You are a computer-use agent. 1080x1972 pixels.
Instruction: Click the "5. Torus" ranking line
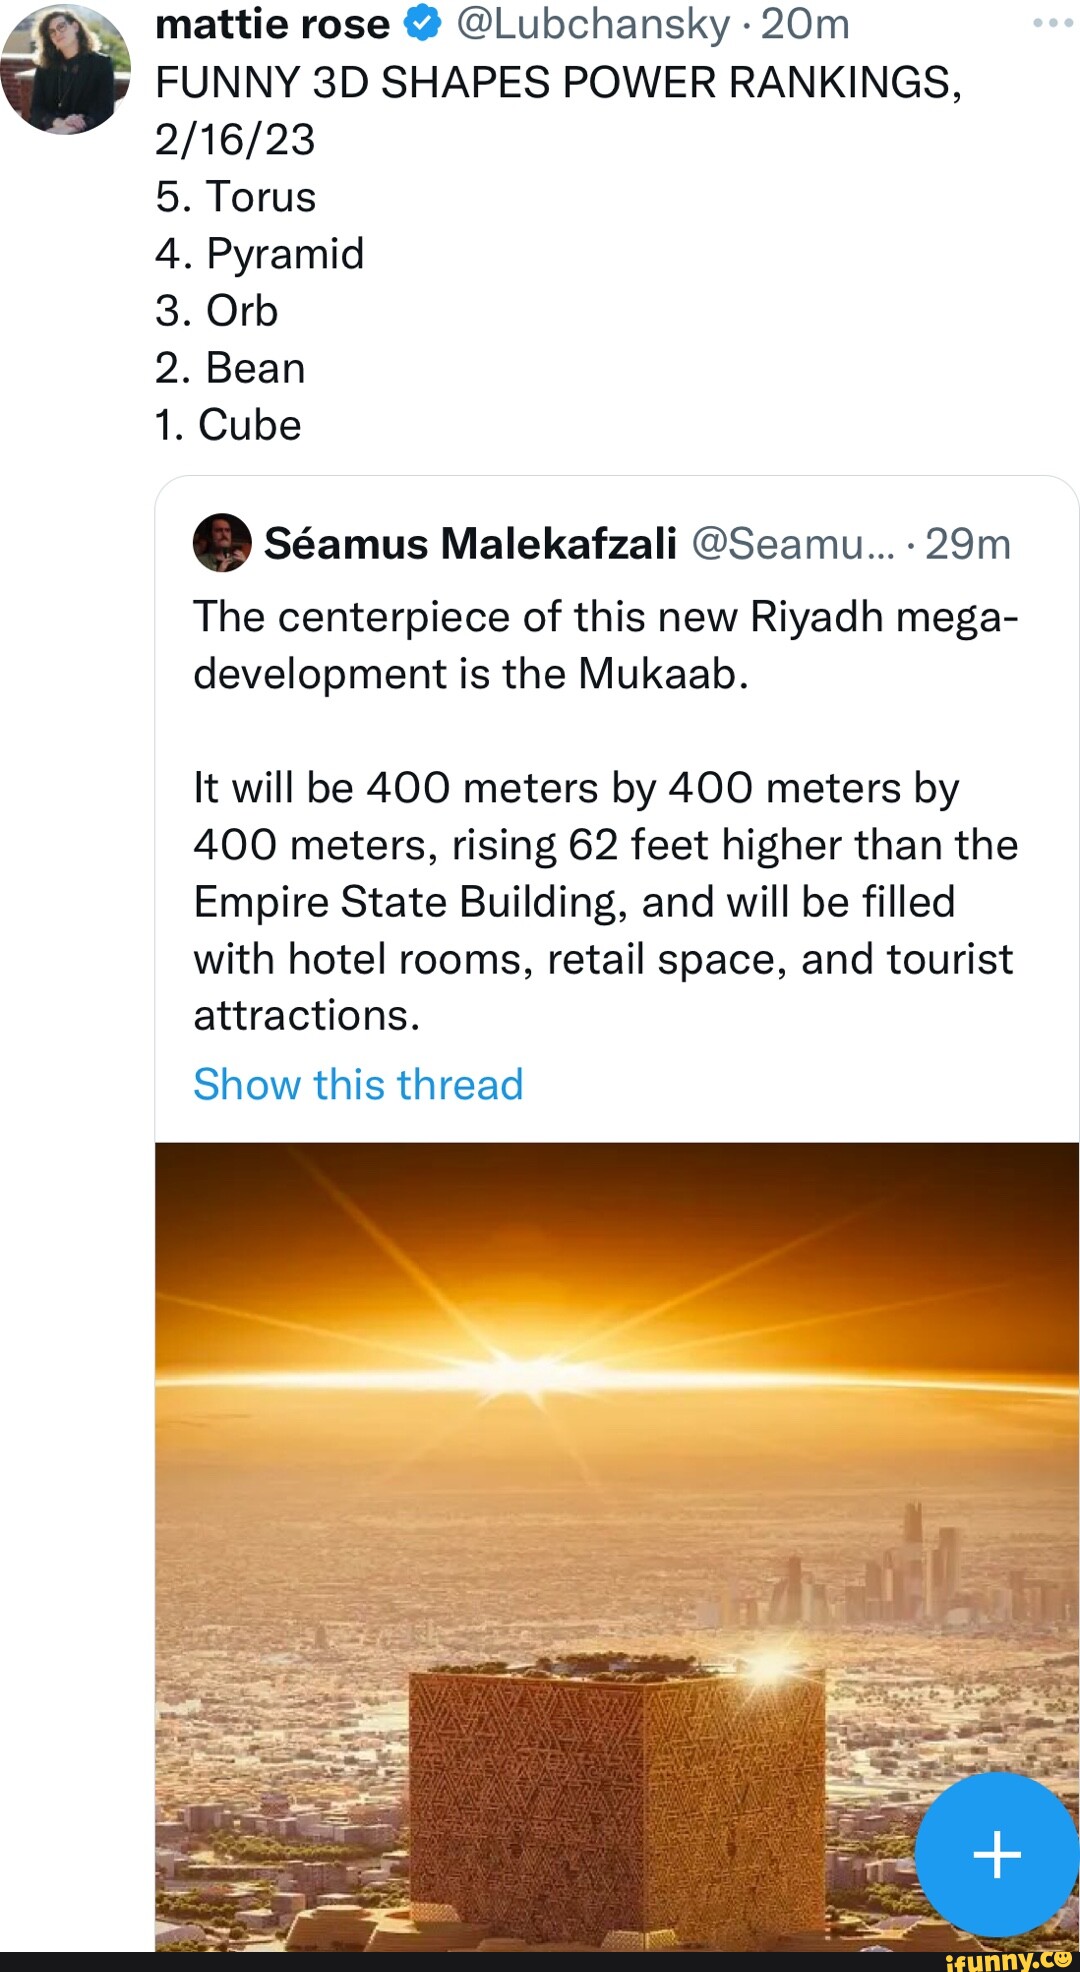pyautogui.click(x=236, y=197)
